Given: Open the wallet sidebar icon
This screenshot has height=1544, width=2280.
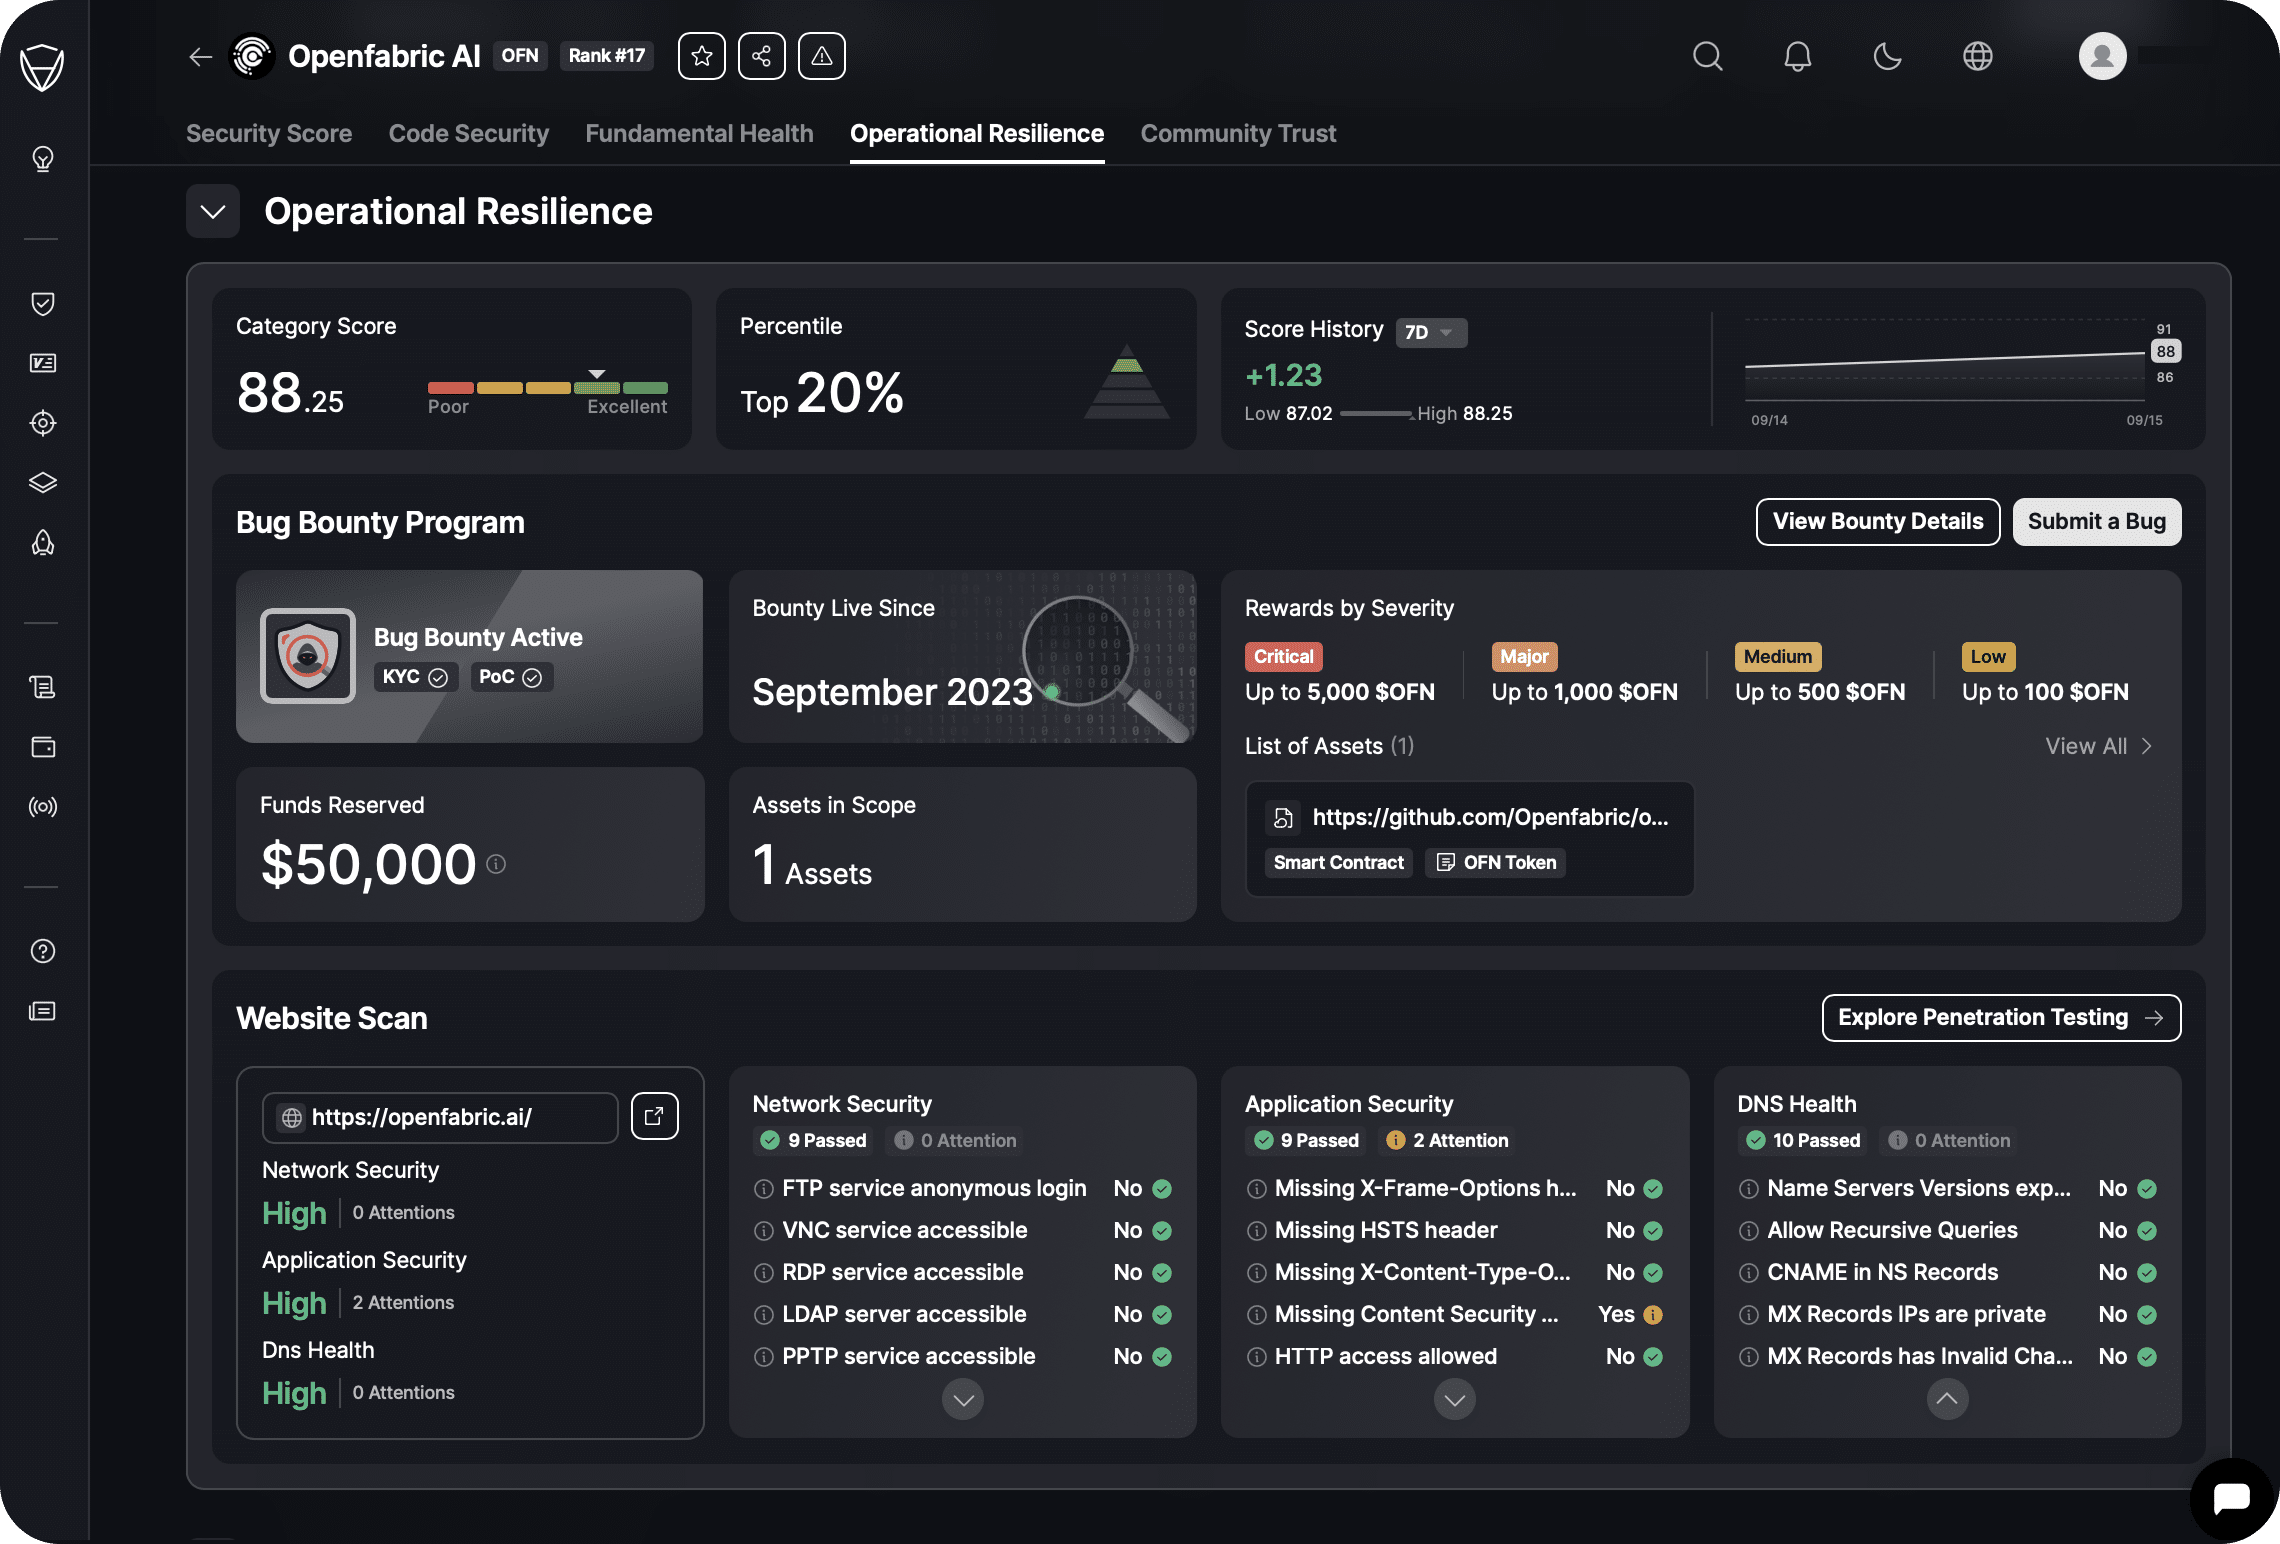Looking at the screenshot, I should pyautogui.click(x=43, y=747).
